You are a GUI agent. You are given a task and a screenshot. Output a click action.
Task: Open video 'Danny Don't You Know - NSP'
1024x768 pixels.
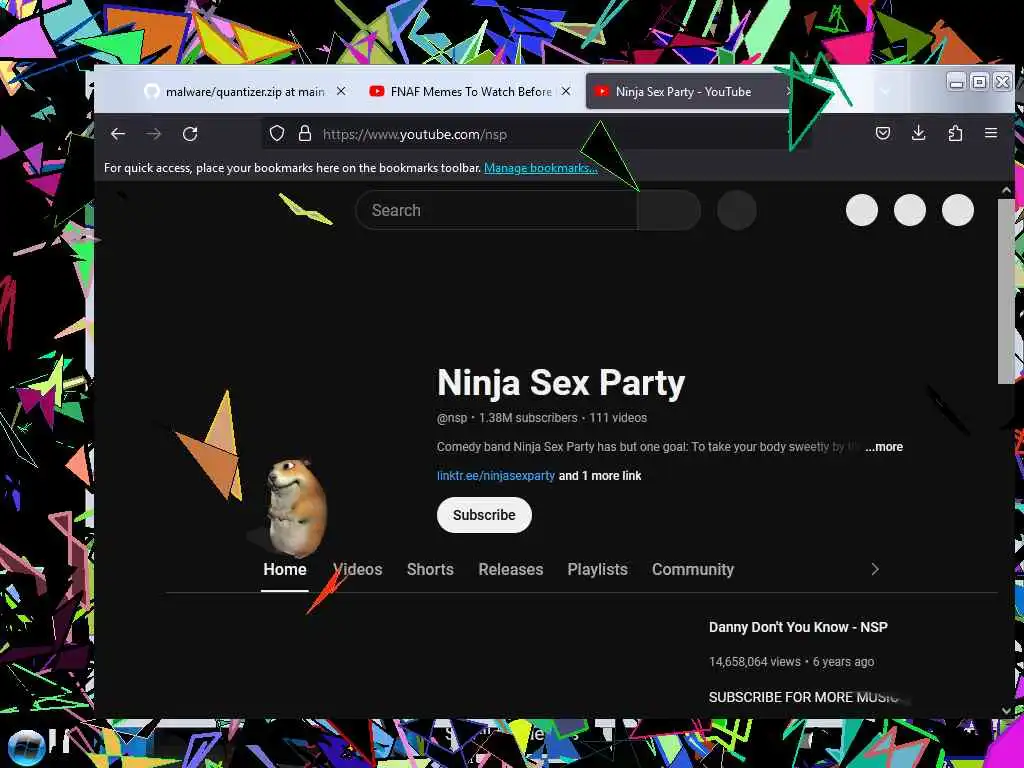point(798,627)
